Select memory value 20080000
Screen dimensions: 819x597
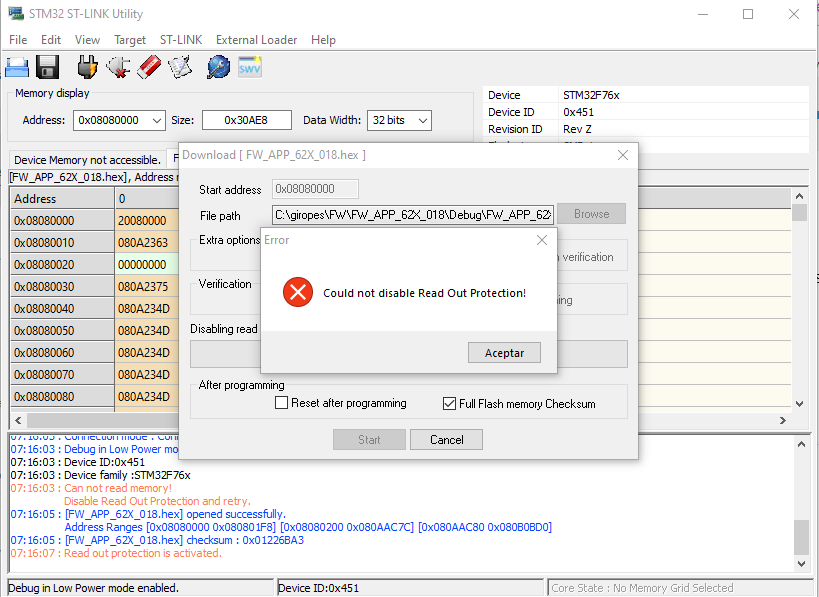[x=147, y=221]
